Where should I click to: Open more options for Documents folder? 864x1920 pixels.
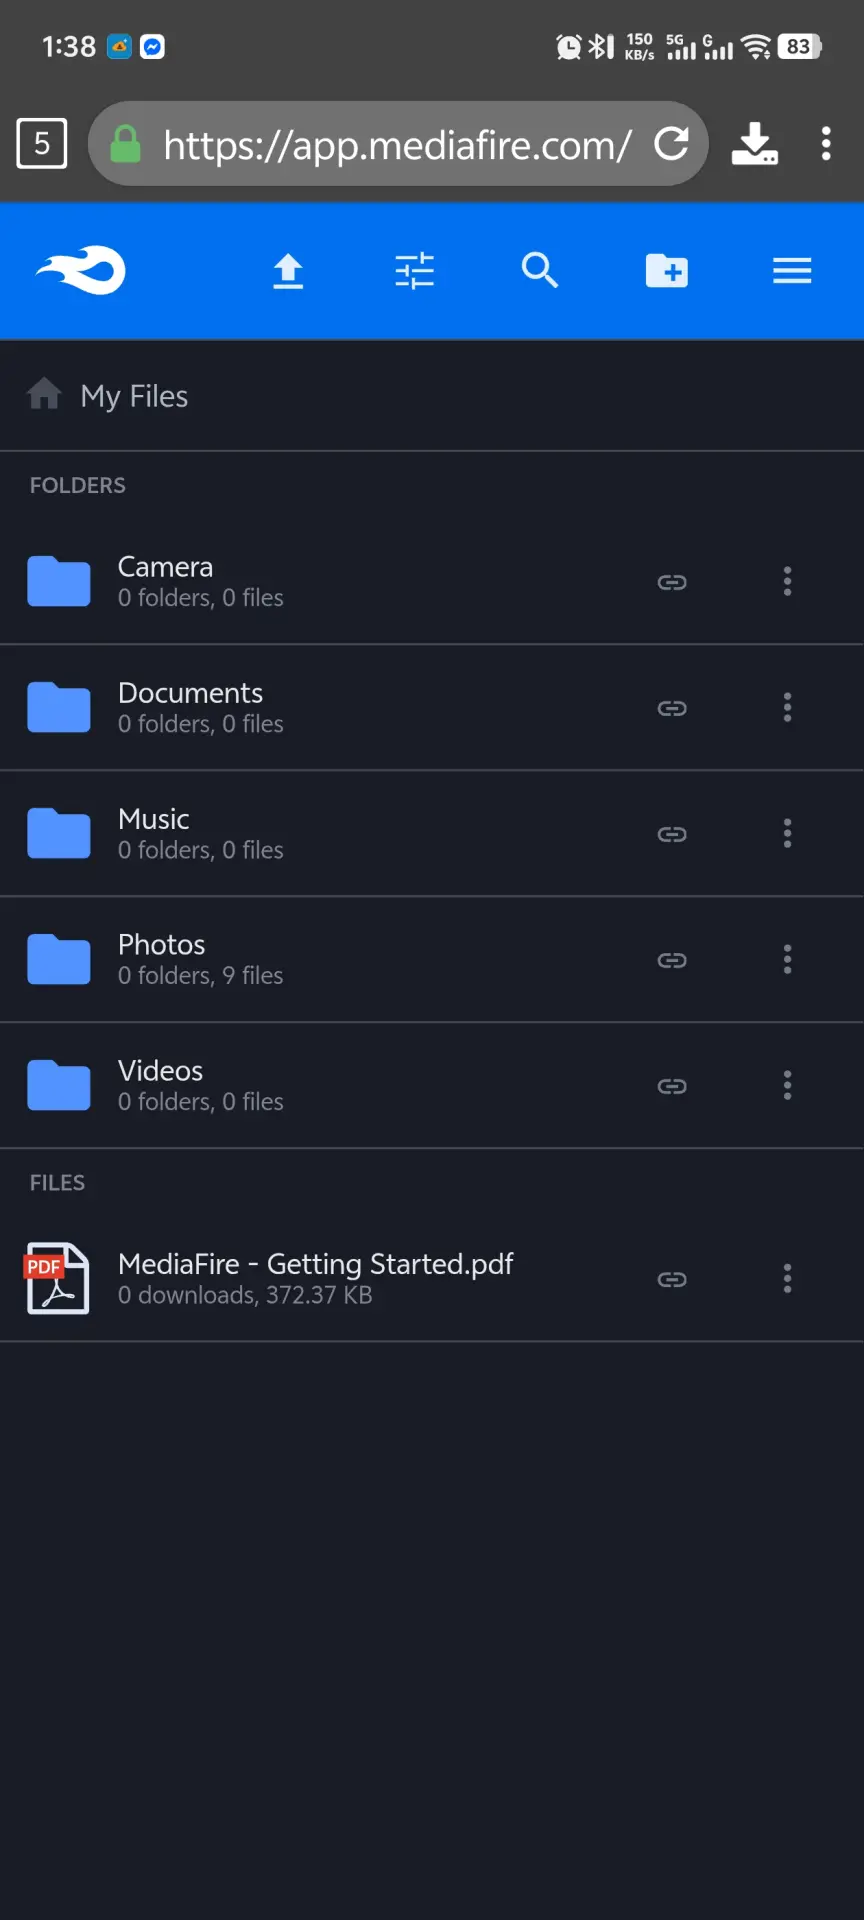(x=788, y=707)
